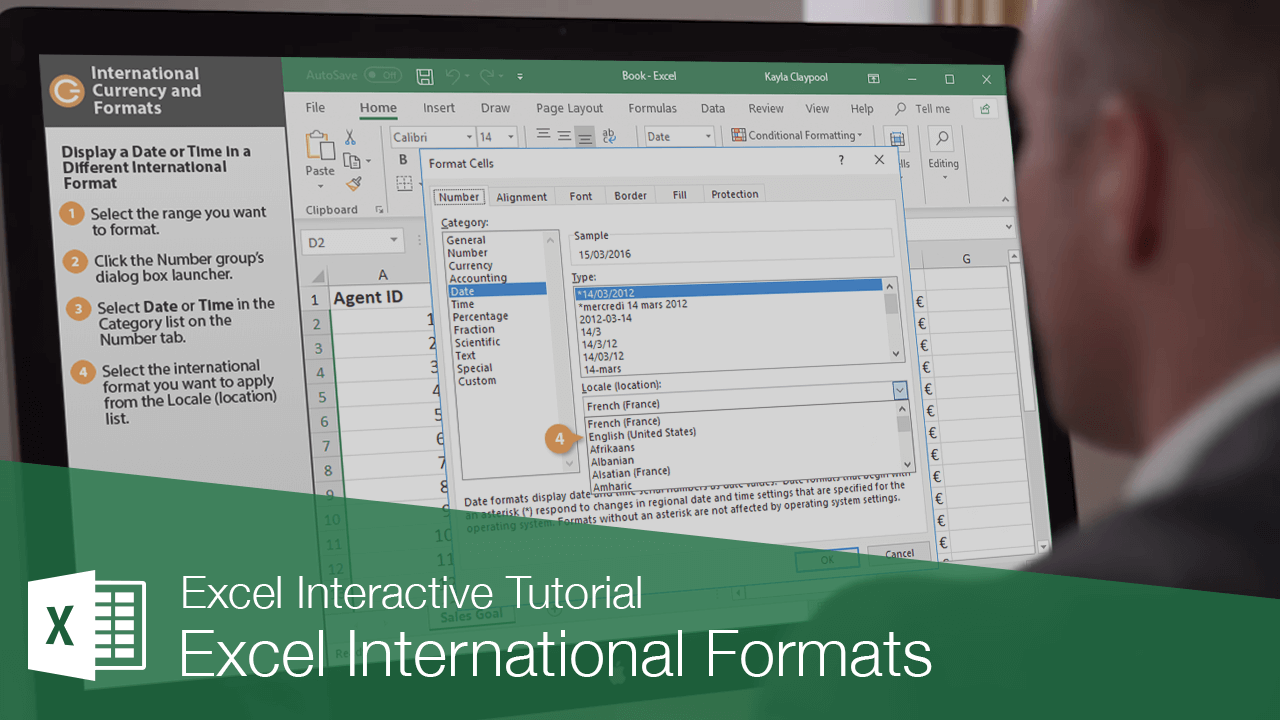Click the Type list scrollbar down arrow
Image resolution: width=1280 pixels, height=720 pixels.
(895, 353)
